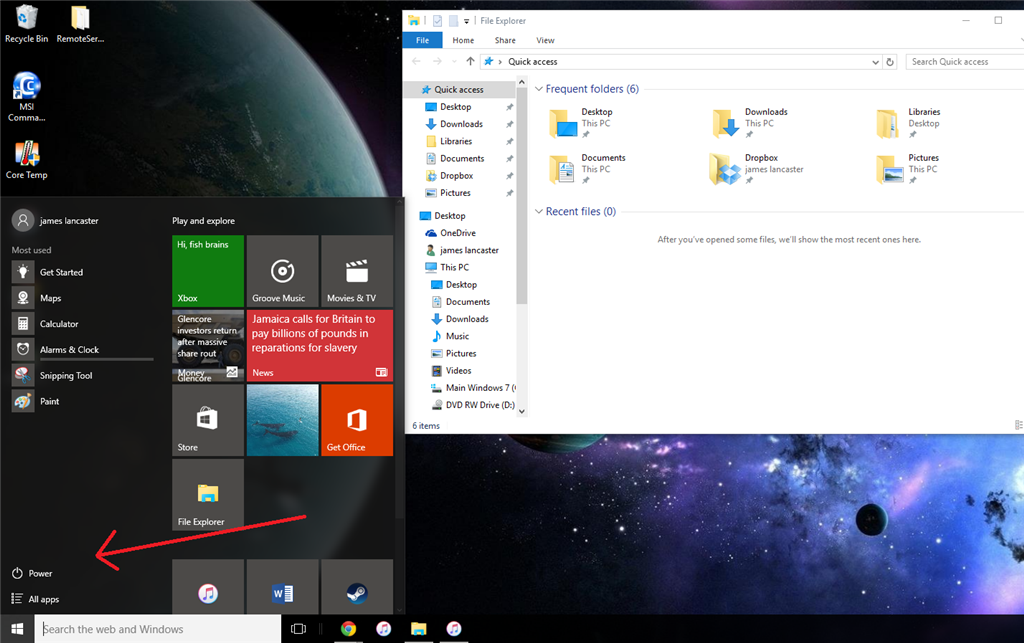
Task: Open the Word tile in Start menu
Action: click(x=282, y=586)
